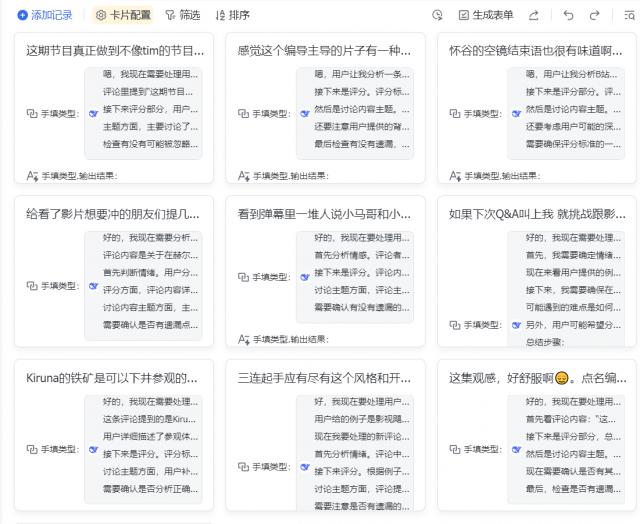The width and height of the screenshot is (640, 524).
Task: Open the card 给看了影片想要冲的朋友们
Action: [113, 214]
